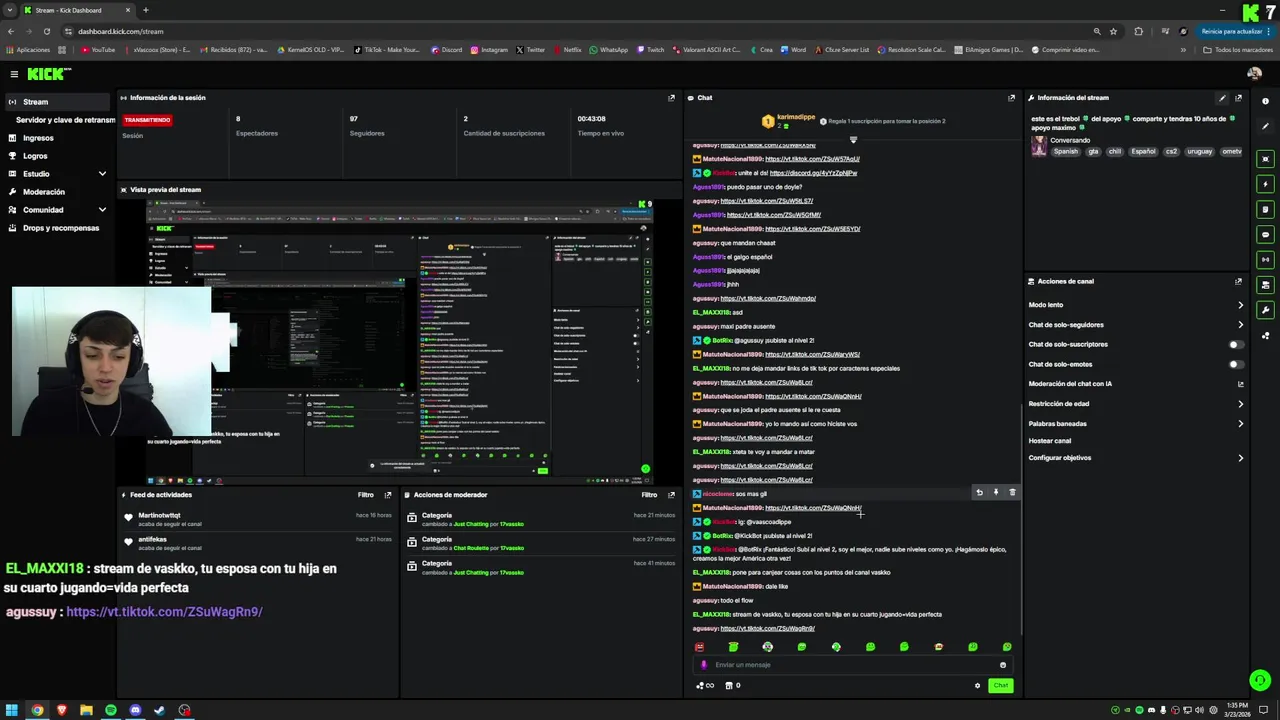1280x720 pixels.
Task: Open Ingresos in sidebar
Action: click(x=38, y=138)
